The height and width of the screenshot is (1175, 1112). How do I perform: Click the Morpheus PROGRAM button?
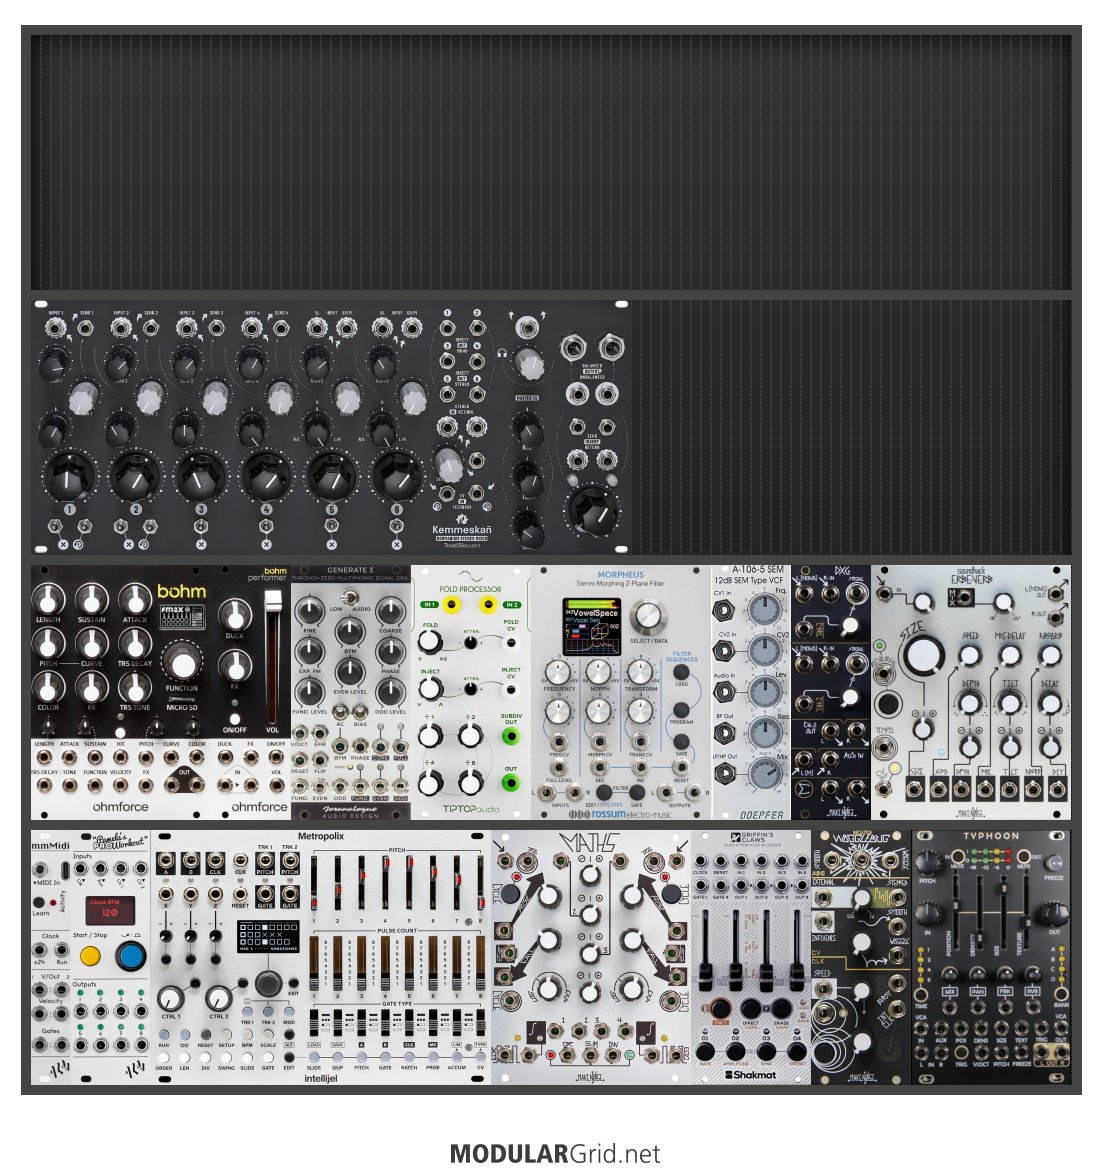(x=680, y=710)
